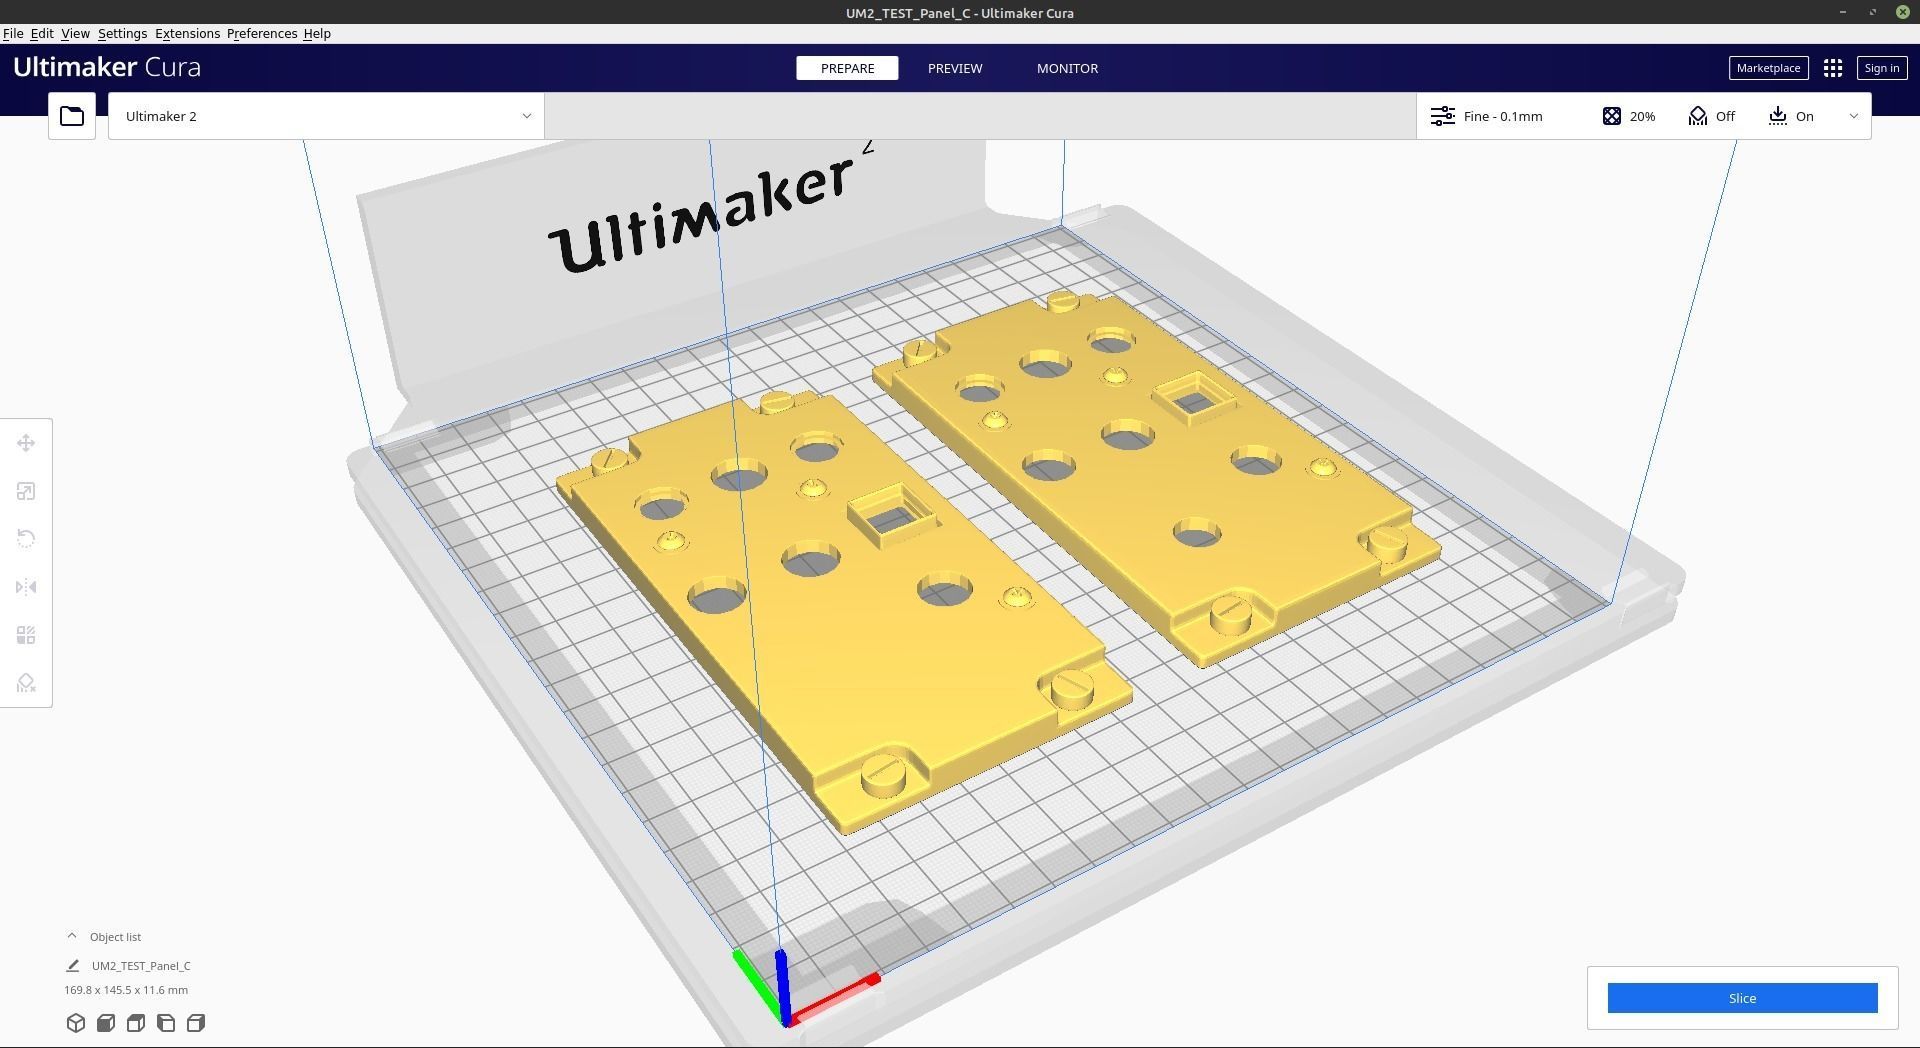Open the Preferences menu

[x=262, y=33]
